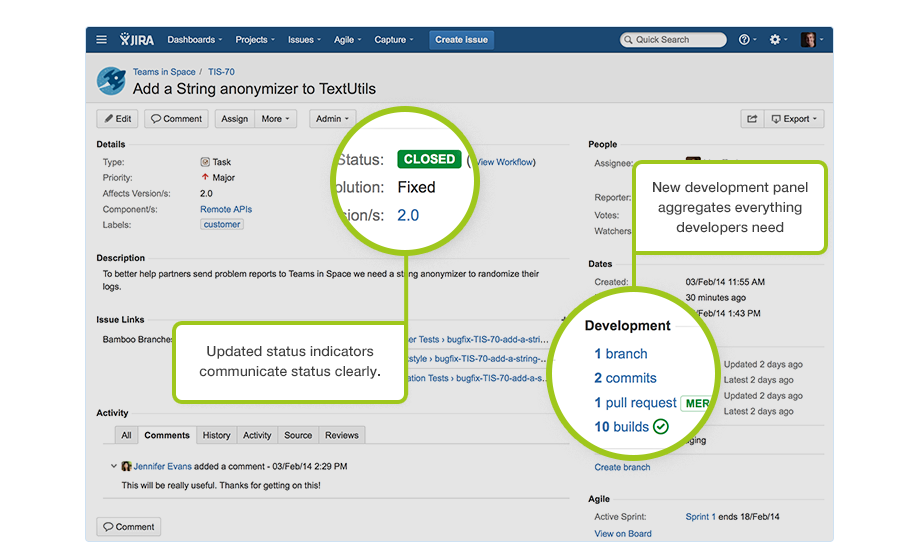Switch to the Reviews tab

pos(341,435)
